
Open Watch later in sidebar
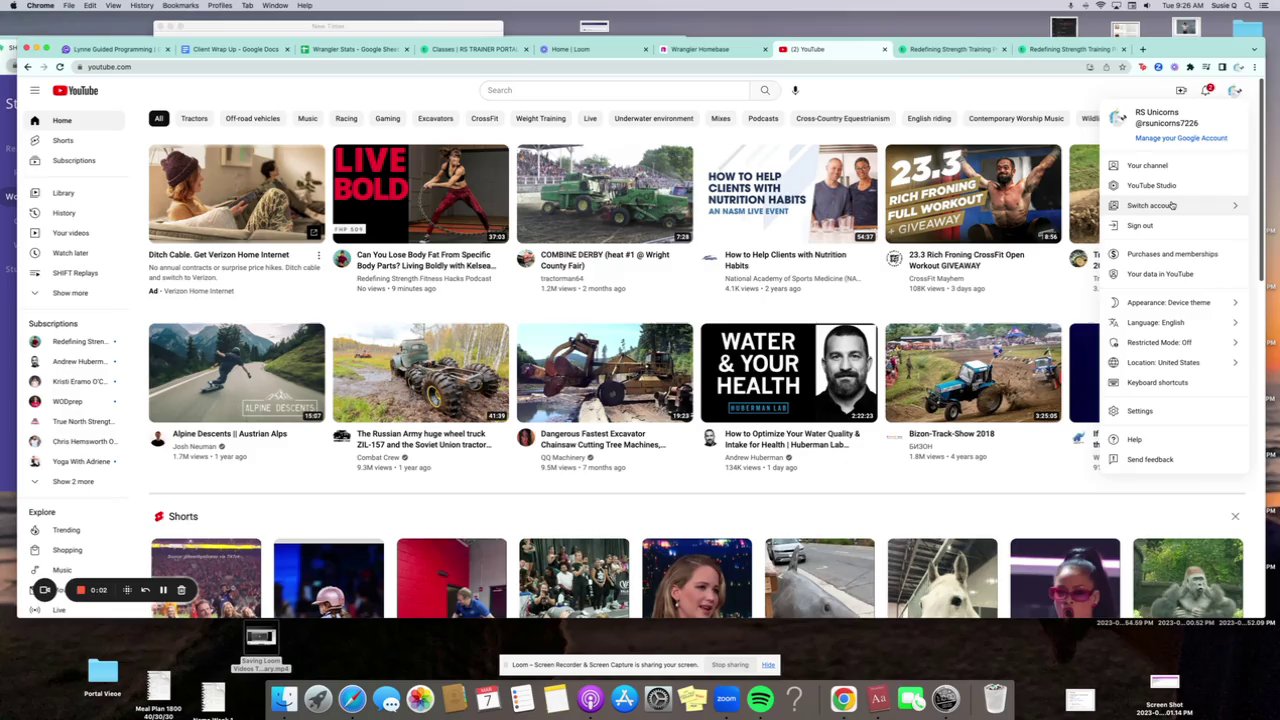coord(76,252)
